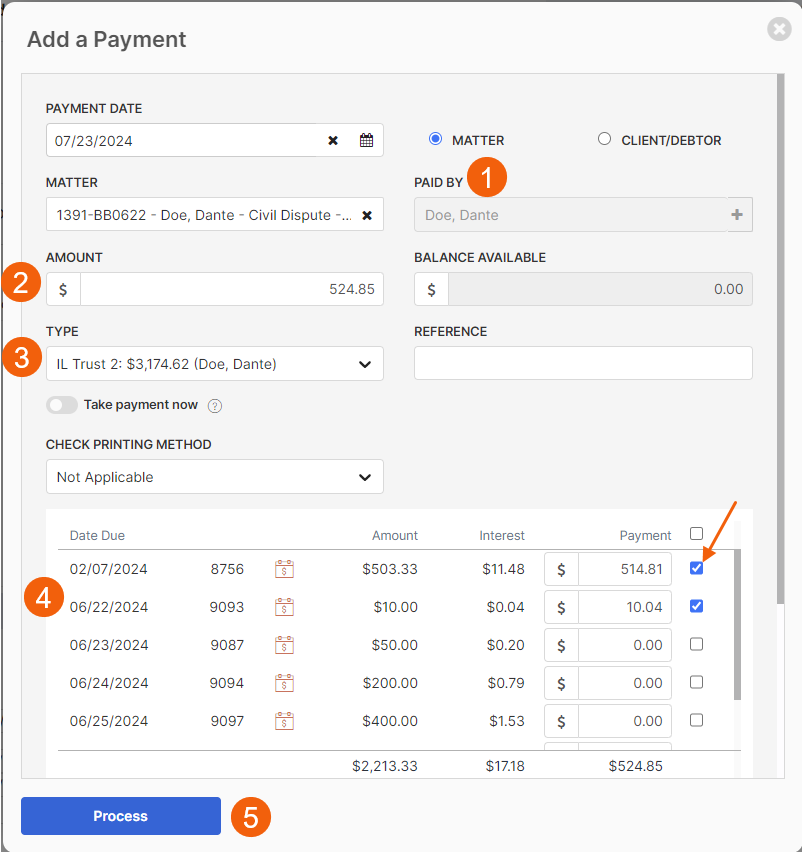The image size is (802, 852).
Task: Click the Reference input field
Action: tap(583, 363)
